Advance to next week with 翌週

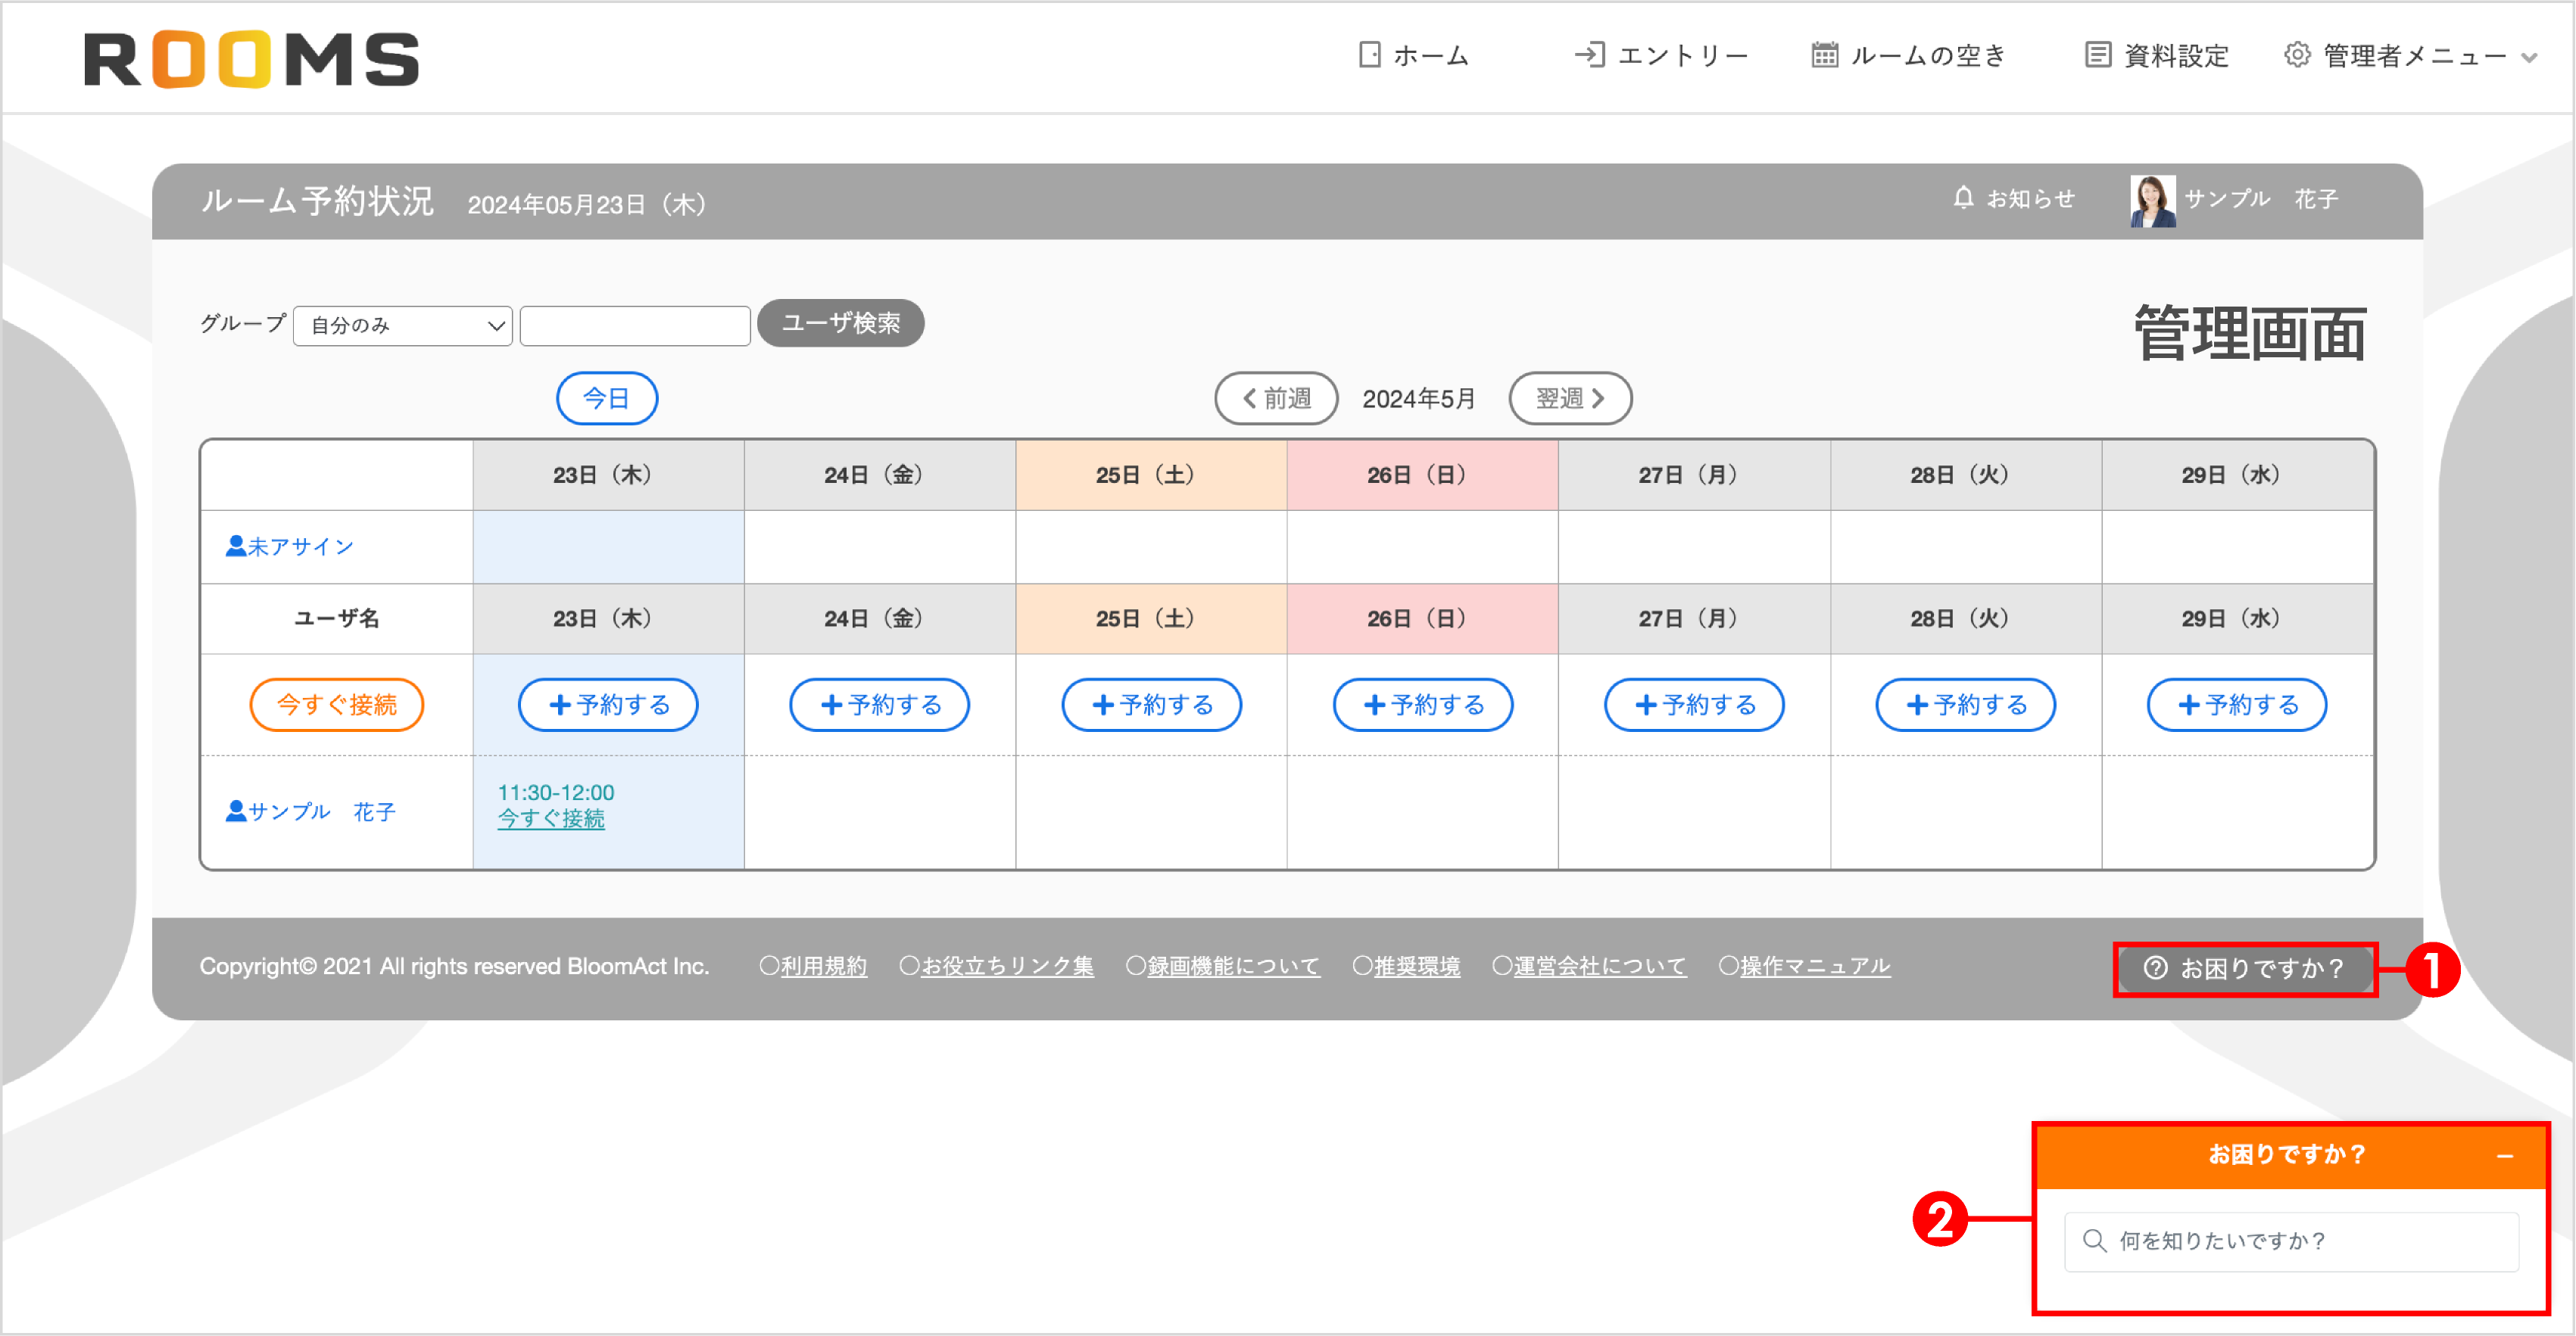click(x=1570, y=398)
